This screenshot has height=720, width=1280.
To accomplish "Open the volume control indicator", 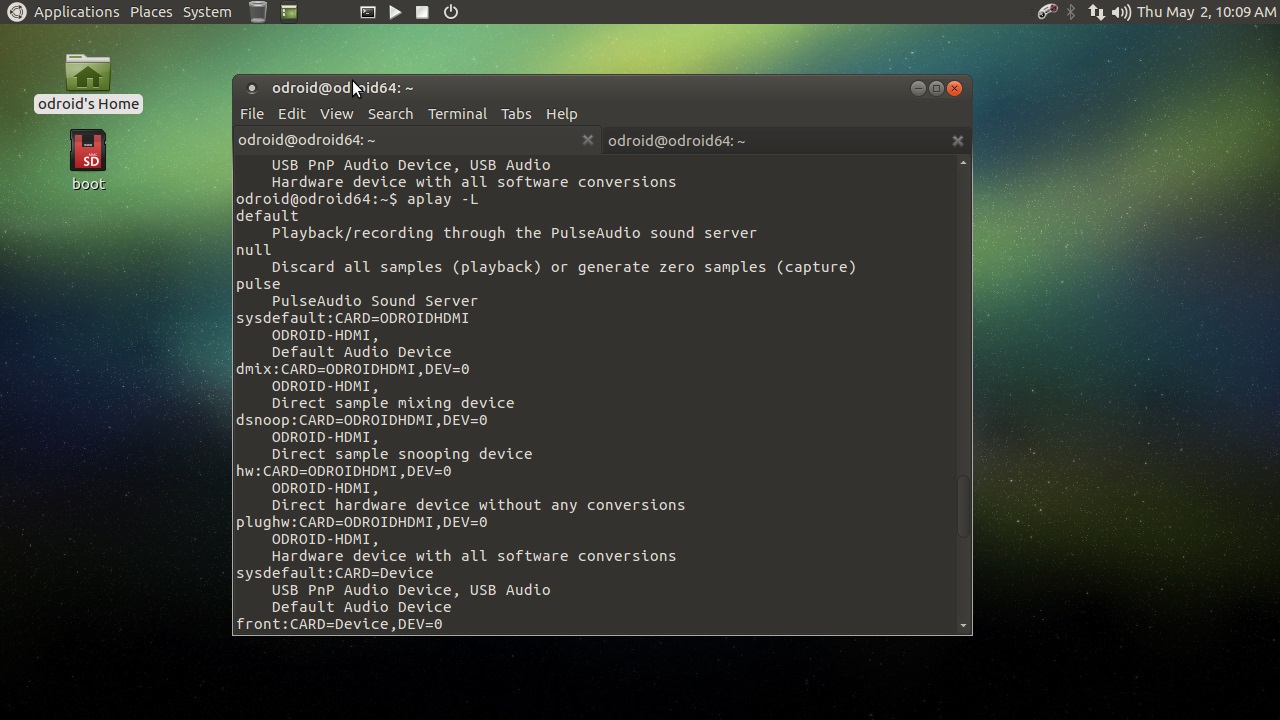I will coord(1121,12).
